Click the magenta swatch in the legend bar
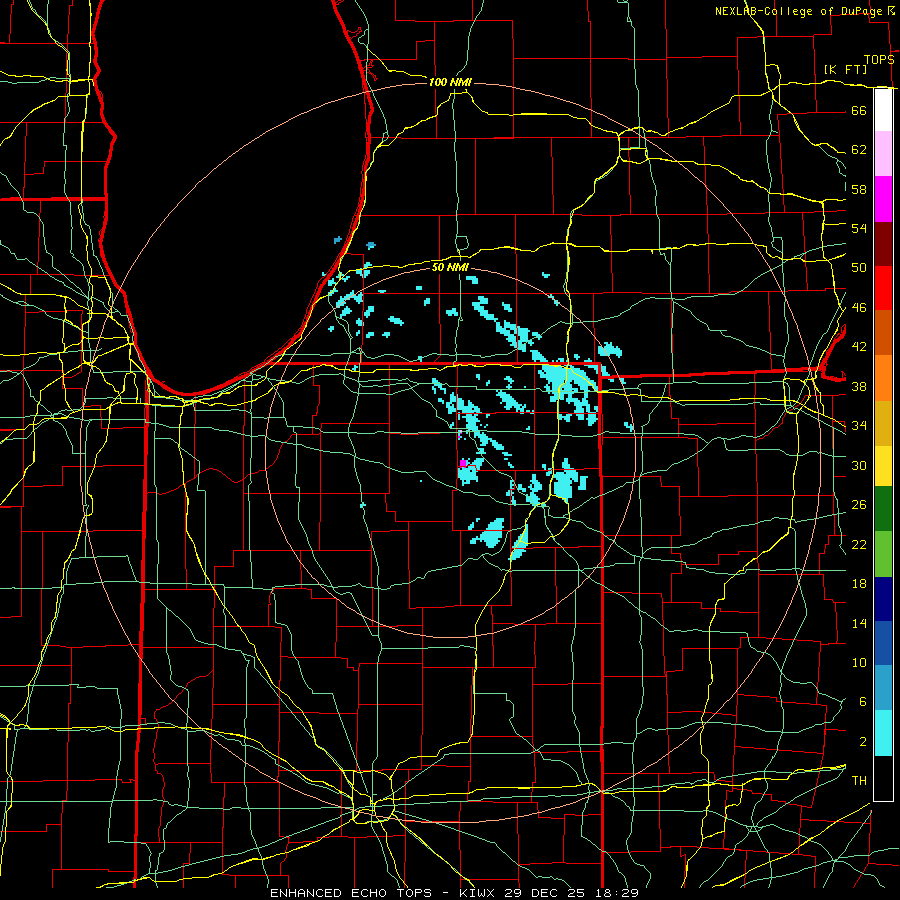The width and height of the screenshot is (900, 900). click(x=883, y=199)
